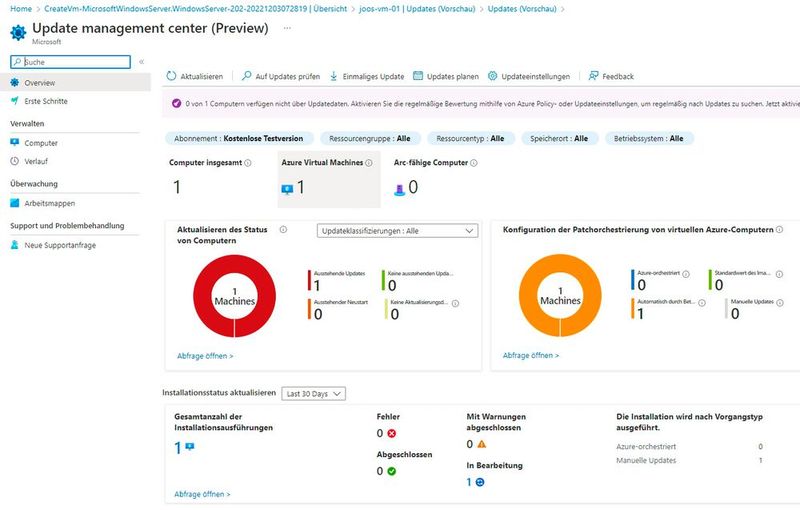Open the Updateklassifizierungen: Alle dropdown
Screen dimensions: 800x510
[397, 231]
